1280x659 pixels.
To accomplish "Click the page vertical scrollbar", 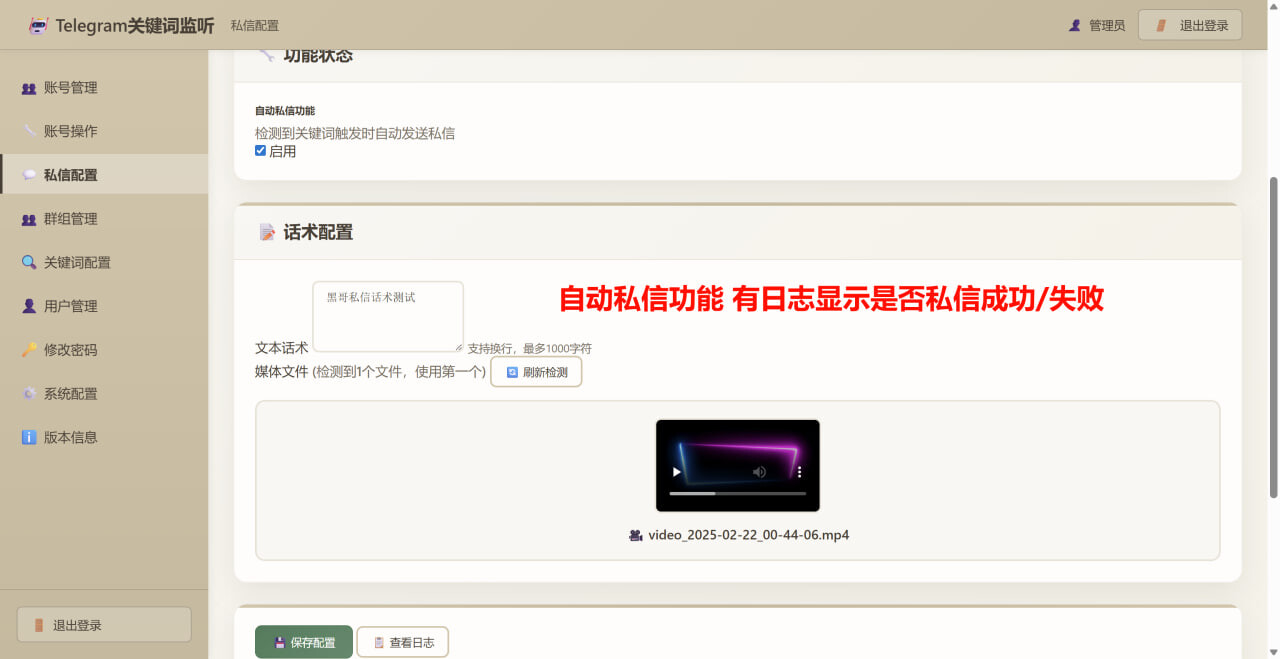I will (x=1273, y=336).
